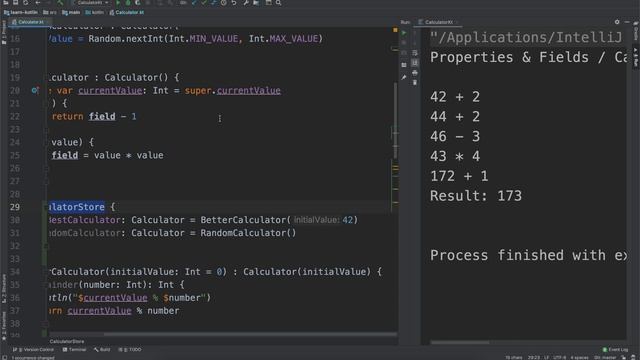
Task: Click the Search Everywhere magnifier icon
Action: pyautogui.click(x=278, y=2)
